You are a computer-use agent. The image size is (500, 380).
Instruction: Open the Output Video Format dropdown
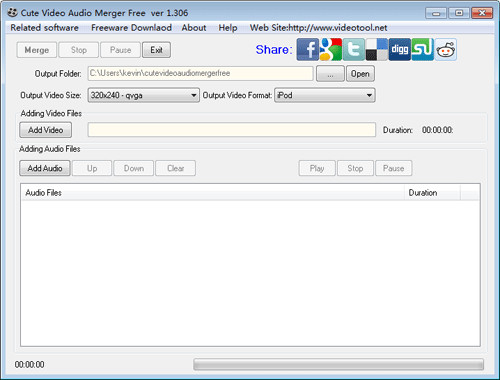click(325, 95)
